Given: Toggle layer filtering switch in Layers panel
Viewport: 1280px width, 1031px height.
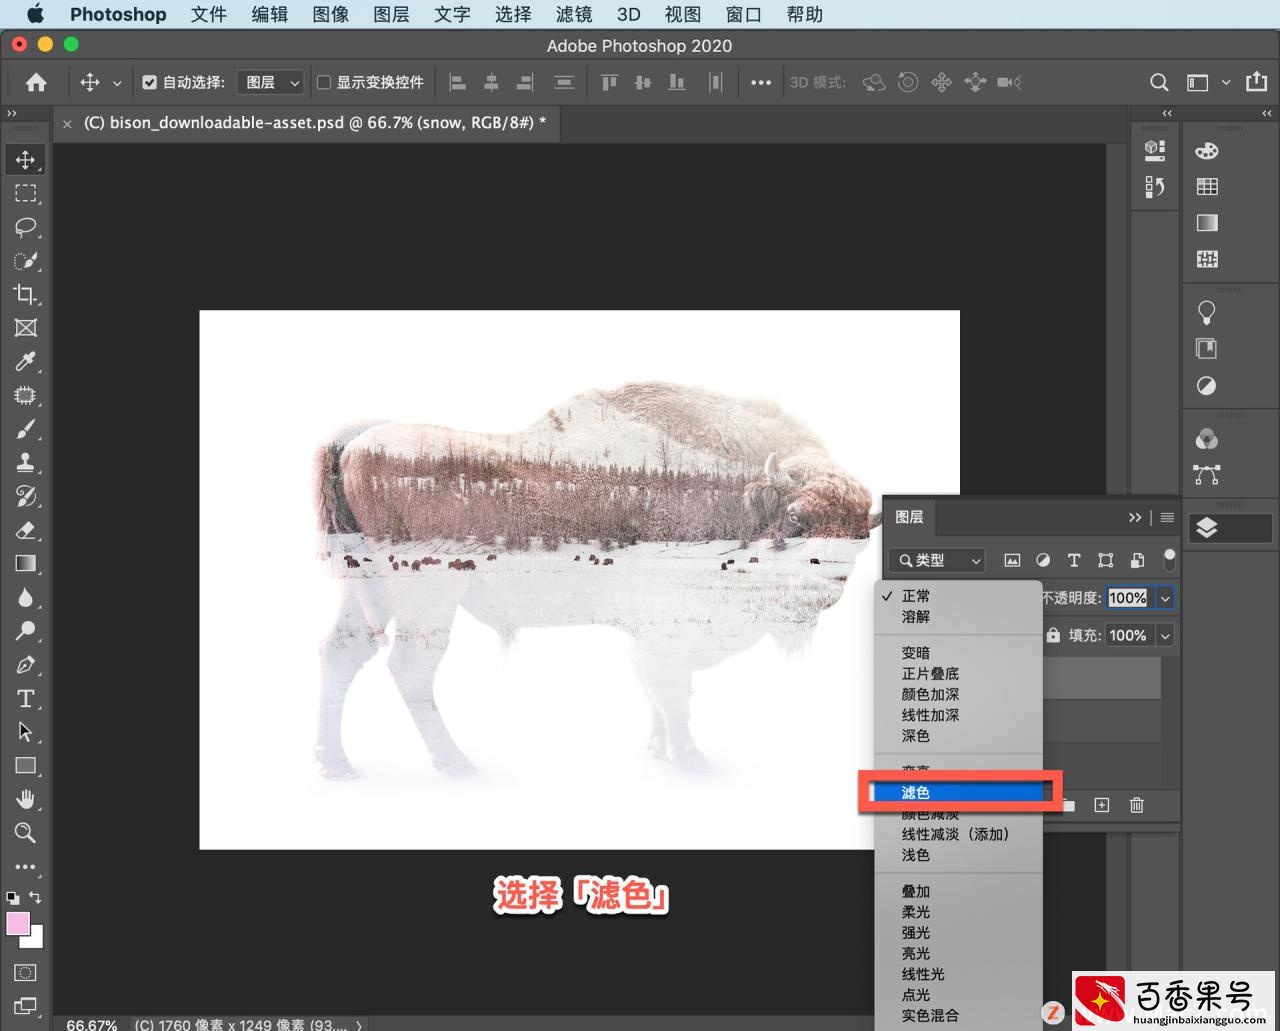Looking at the screenshot, I should pyautogui.click(x=1169, y=558).
